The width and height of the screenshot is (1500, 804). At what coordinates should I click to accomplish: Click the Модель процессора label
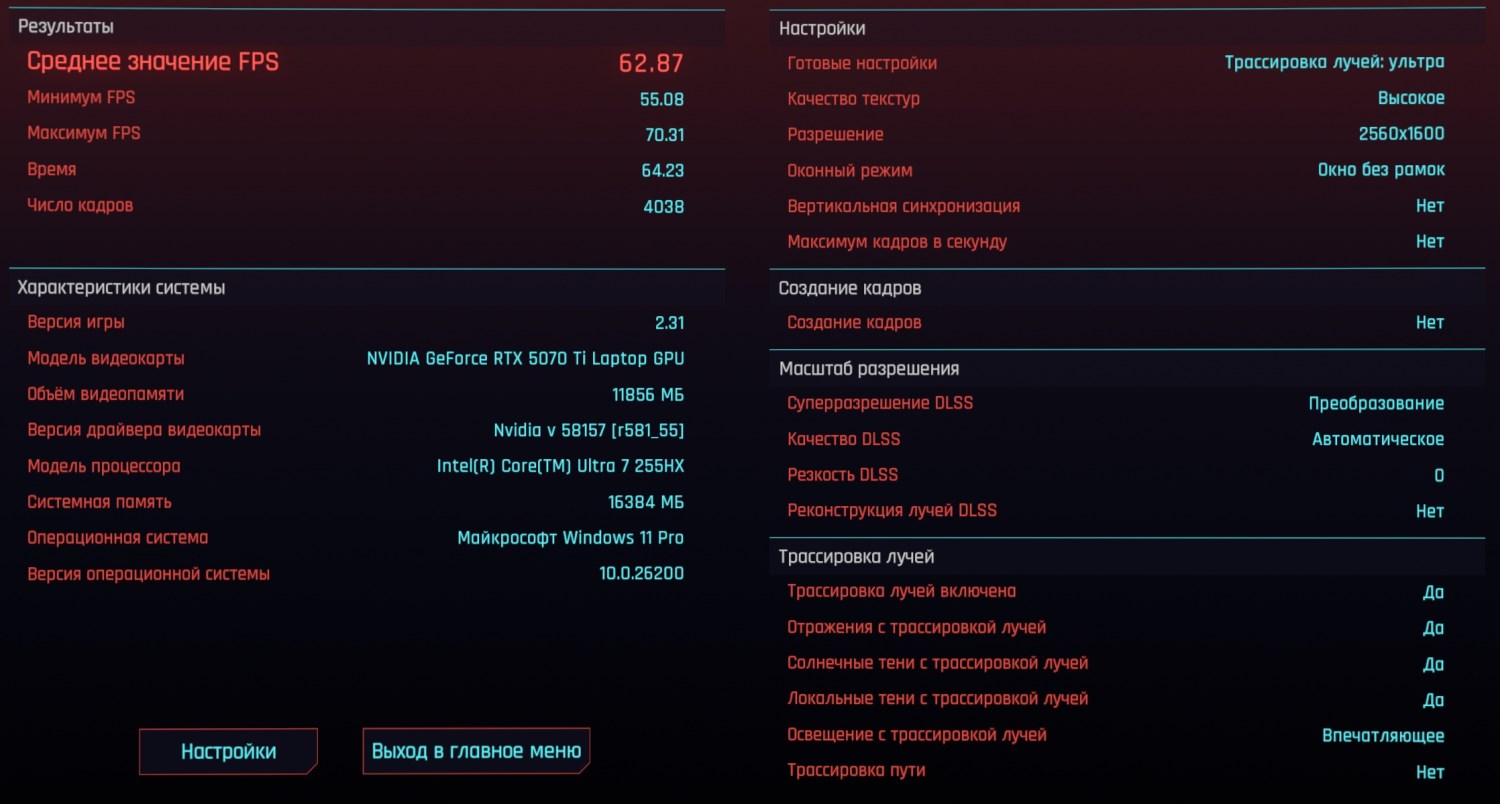[104, 467]
